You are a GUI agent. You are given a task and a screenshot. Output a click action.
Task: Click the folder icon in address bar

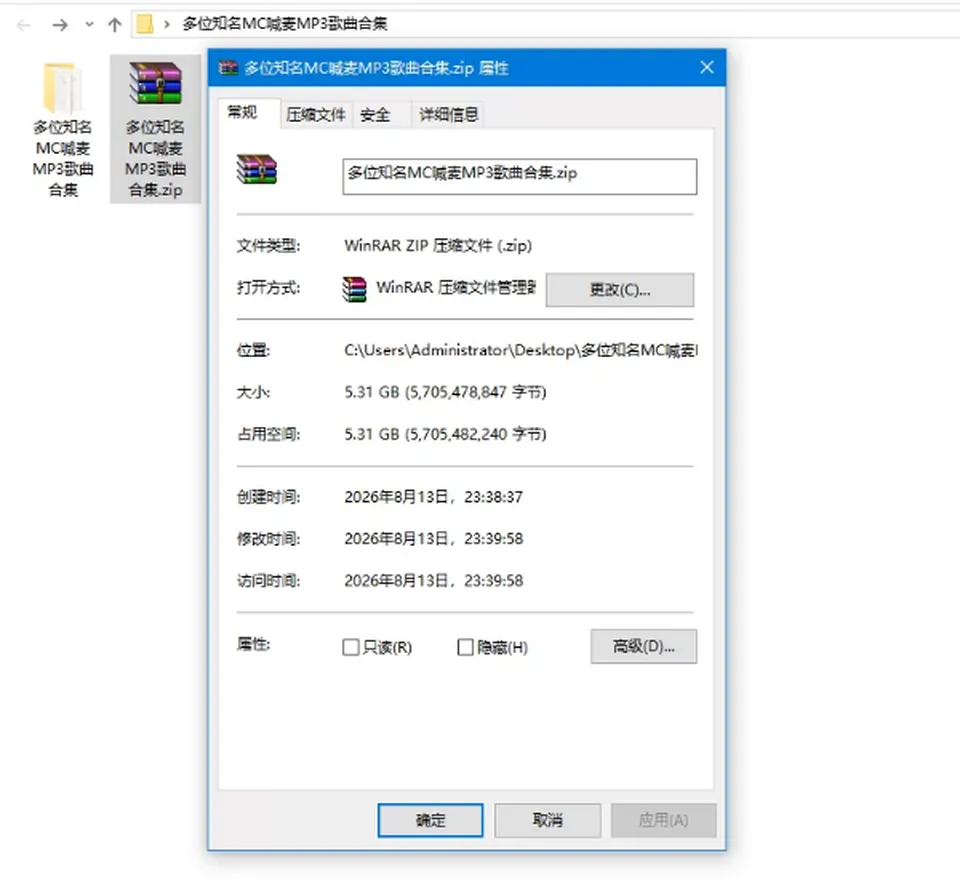tap(145, 24)
